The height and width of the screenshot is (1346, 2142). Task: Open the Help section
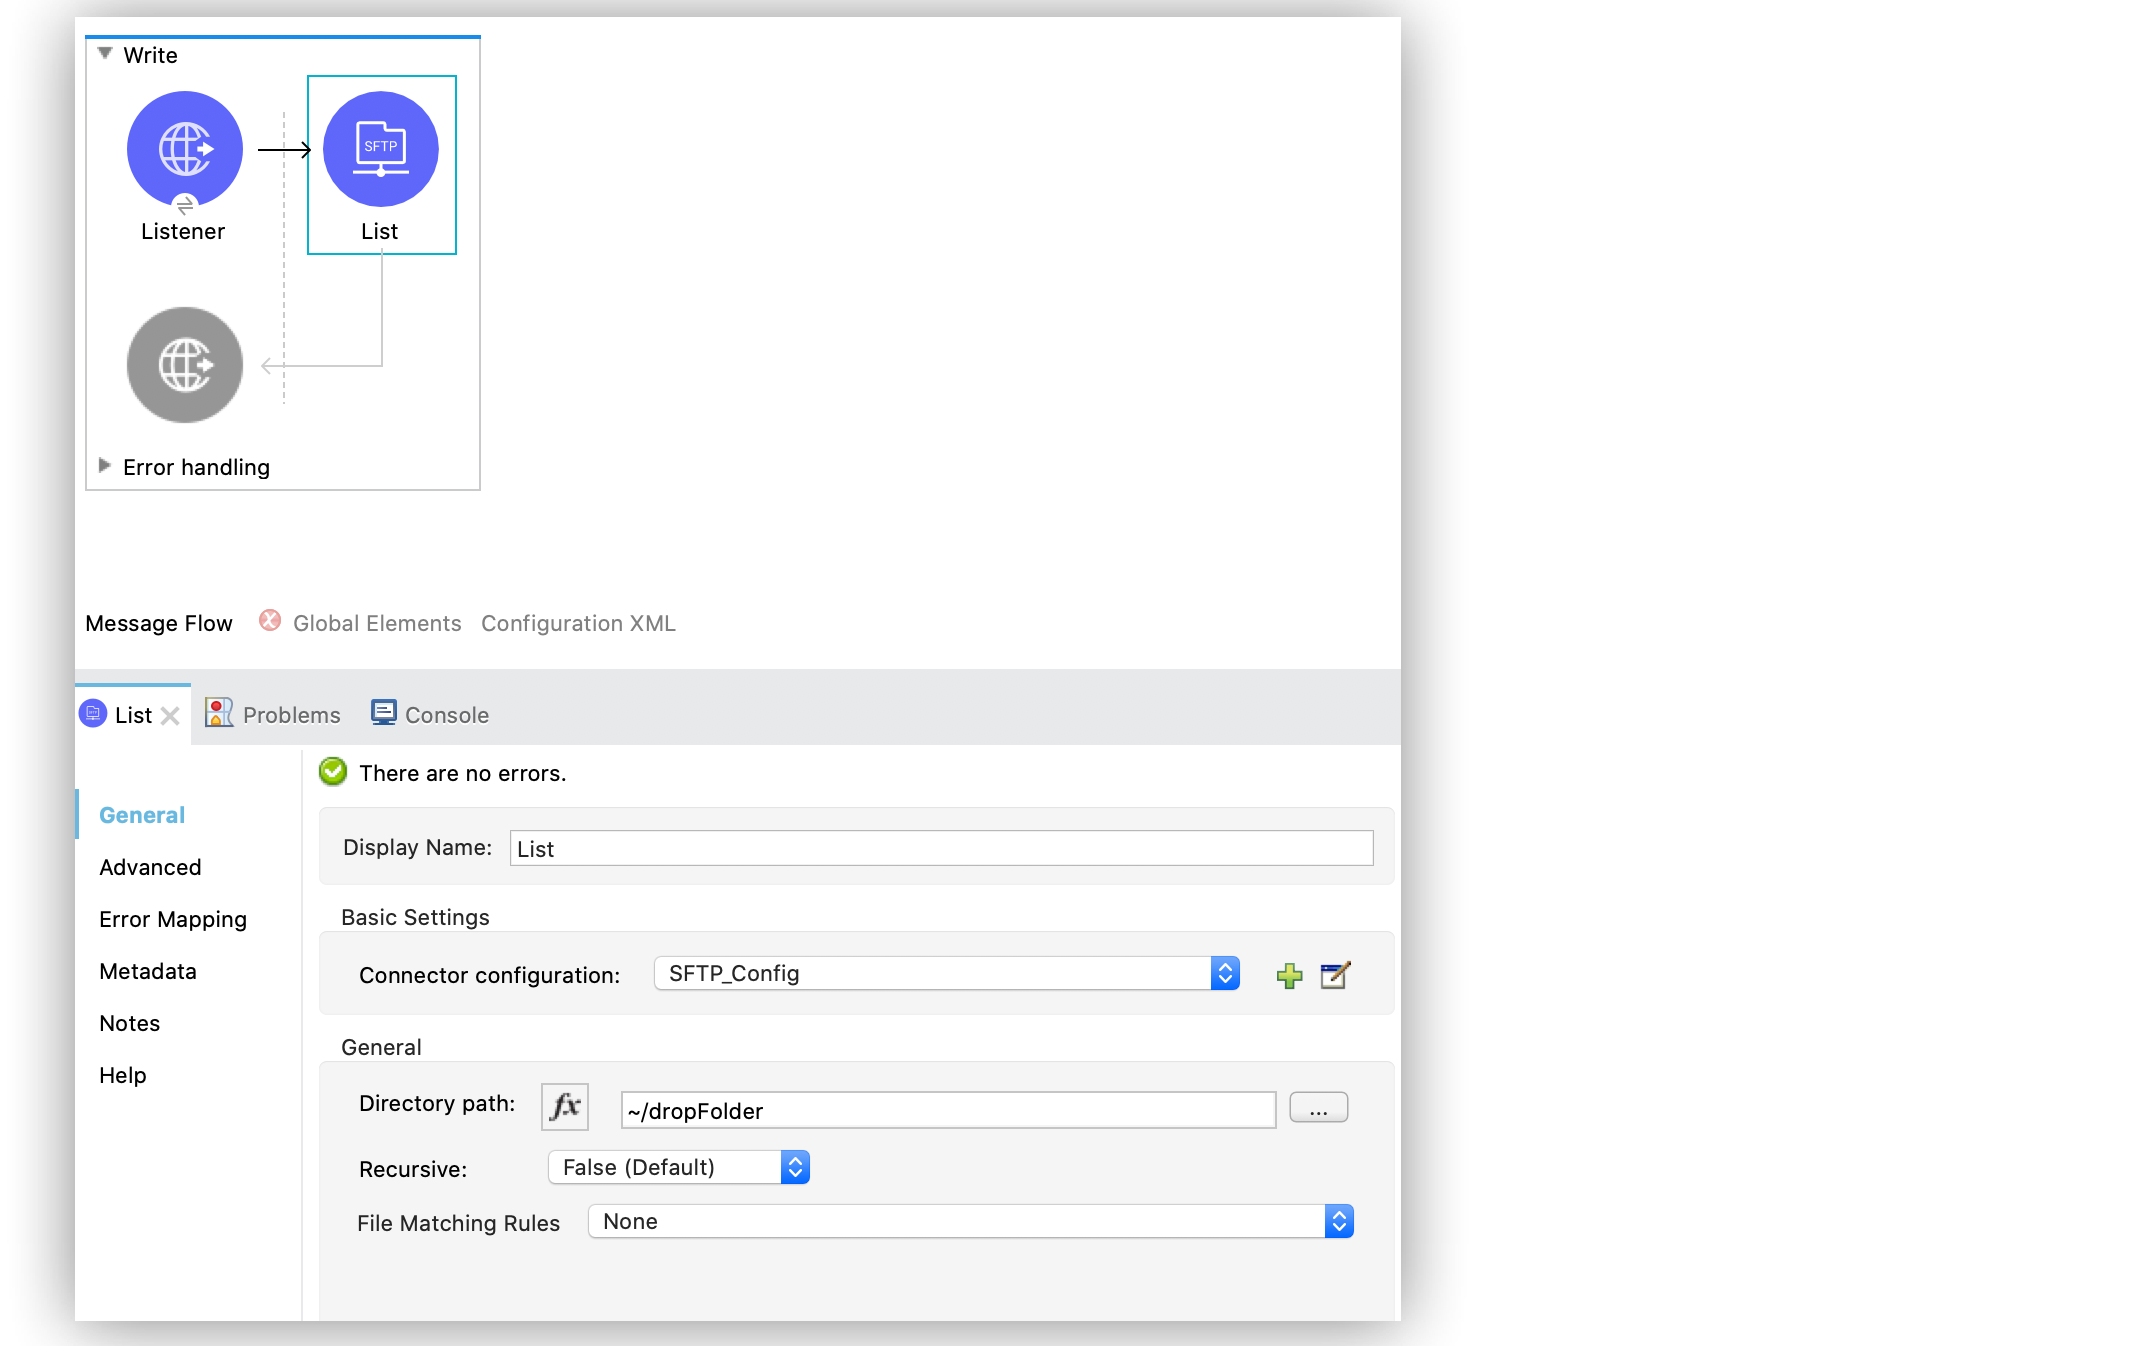click(x=122, y=1075)
